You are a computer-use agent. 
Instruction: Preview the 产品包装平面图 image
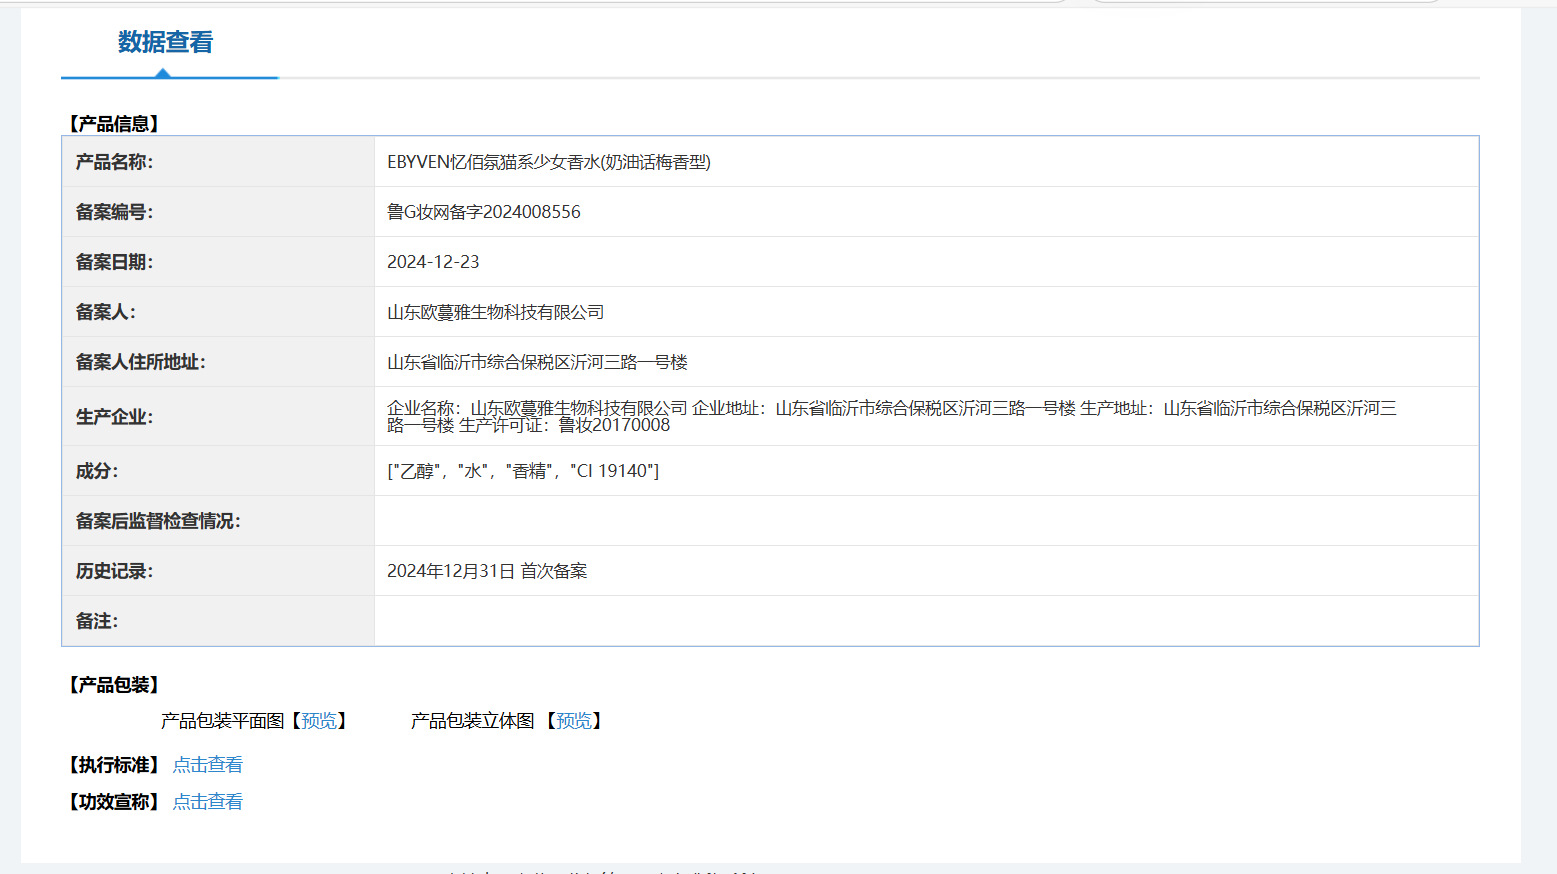(319, 721)
